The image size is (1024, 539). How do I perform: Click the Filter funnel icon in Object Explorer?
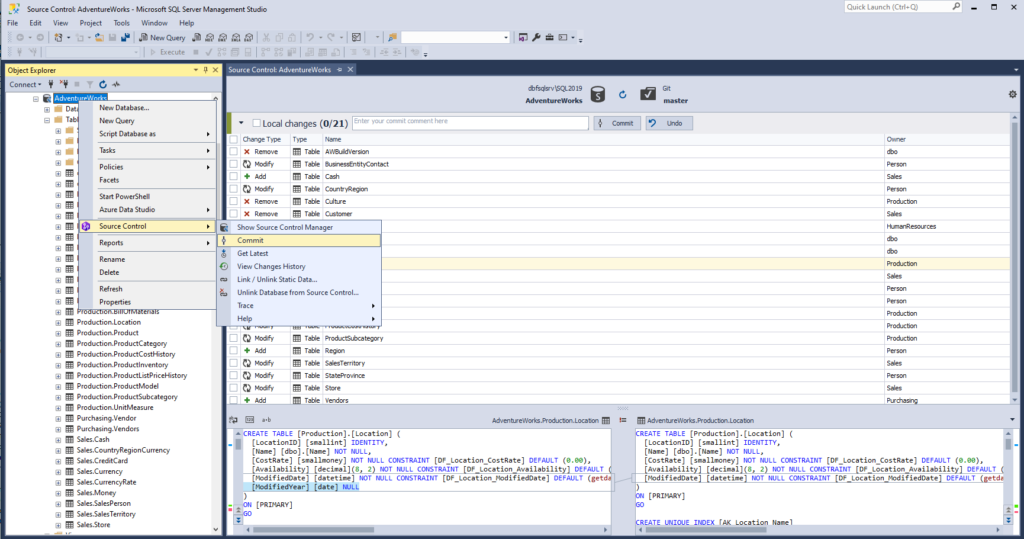(x=90, y=84)
